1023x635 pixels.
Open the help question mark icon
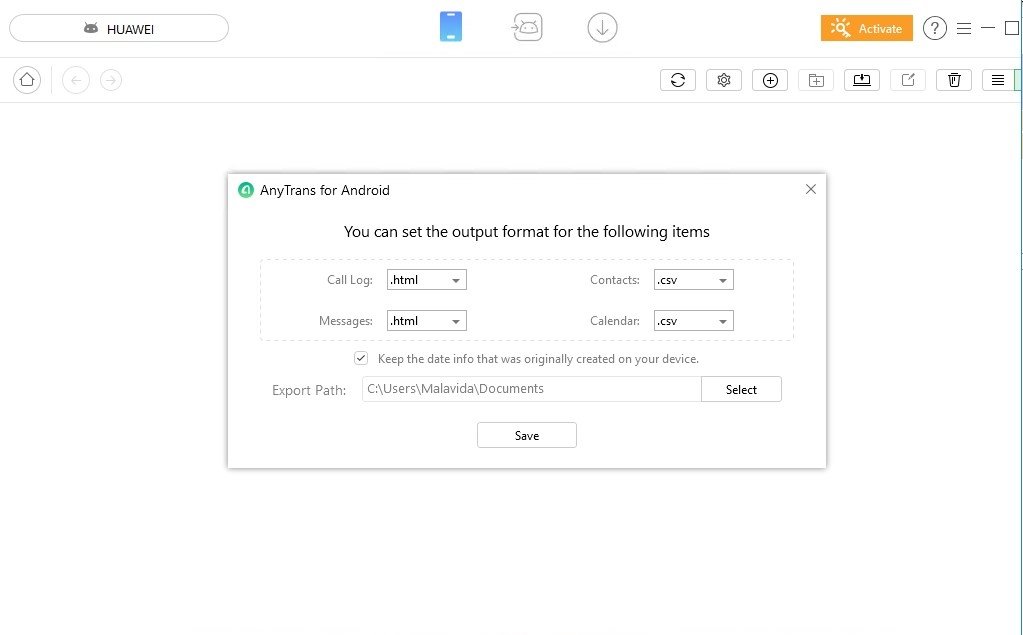[935, 28]
